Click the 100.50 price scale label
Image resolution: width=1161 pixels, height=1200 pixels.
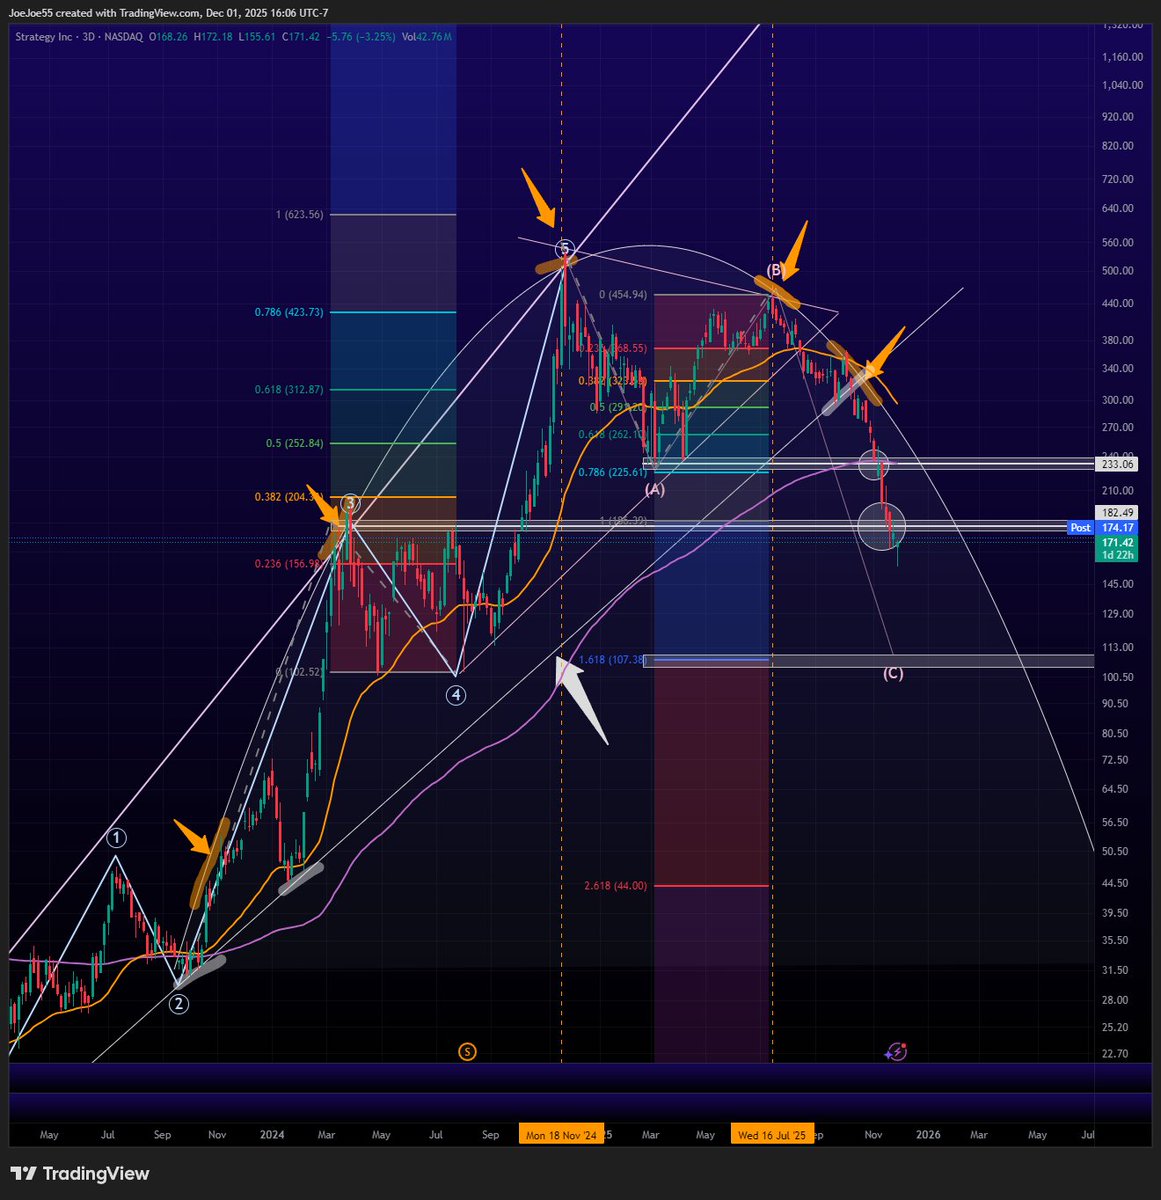click(x=1117, y=677)
